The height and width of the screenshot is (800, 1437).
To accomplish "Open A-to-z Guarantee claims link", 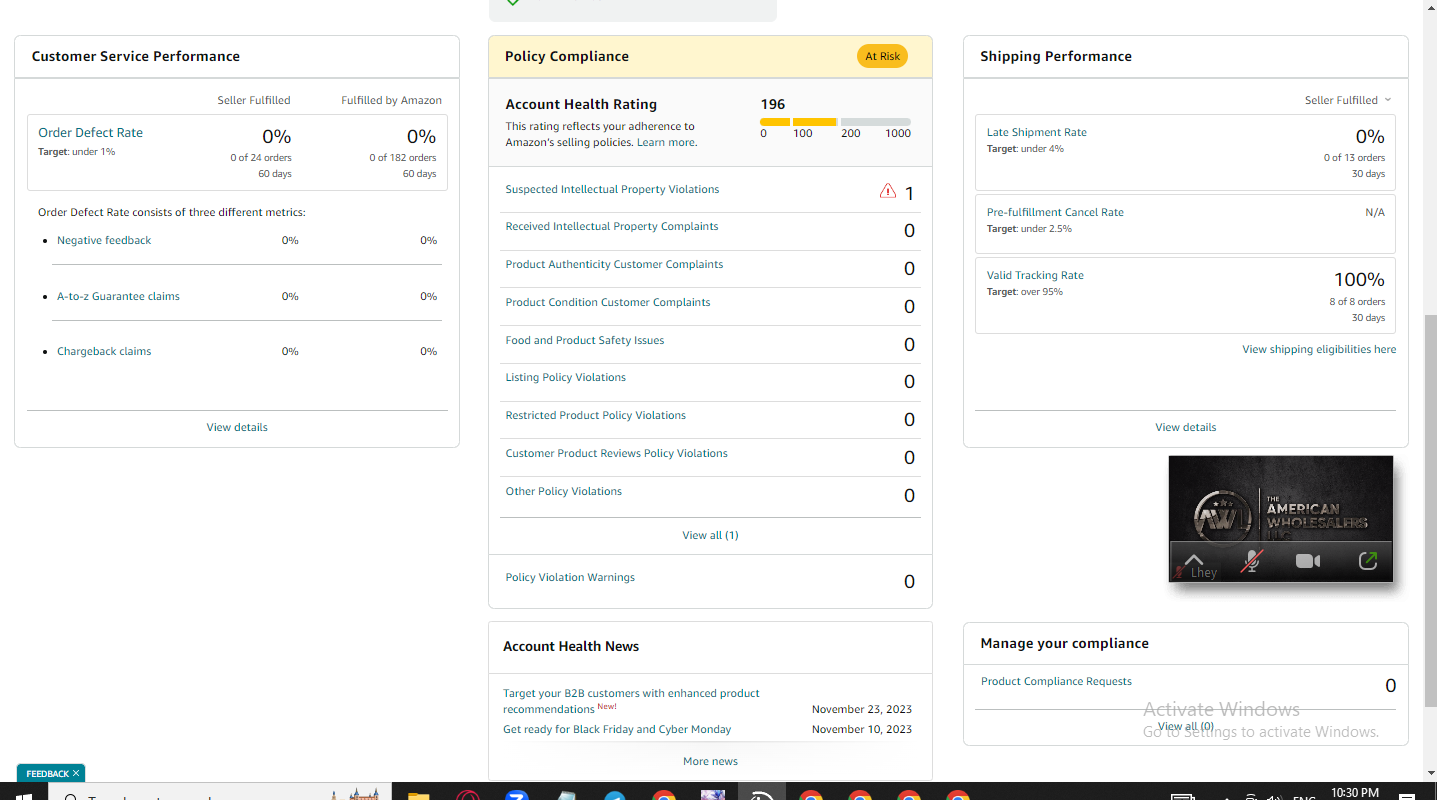I will [118, 296].
